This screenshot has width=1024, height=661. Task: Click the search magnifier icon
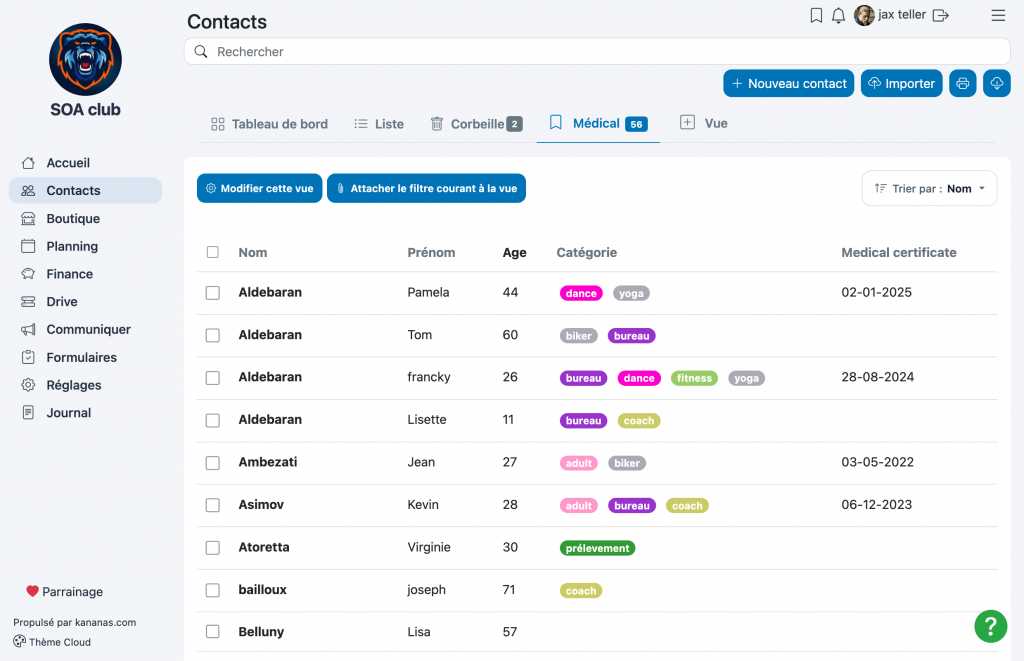click(x=200, y=52)
